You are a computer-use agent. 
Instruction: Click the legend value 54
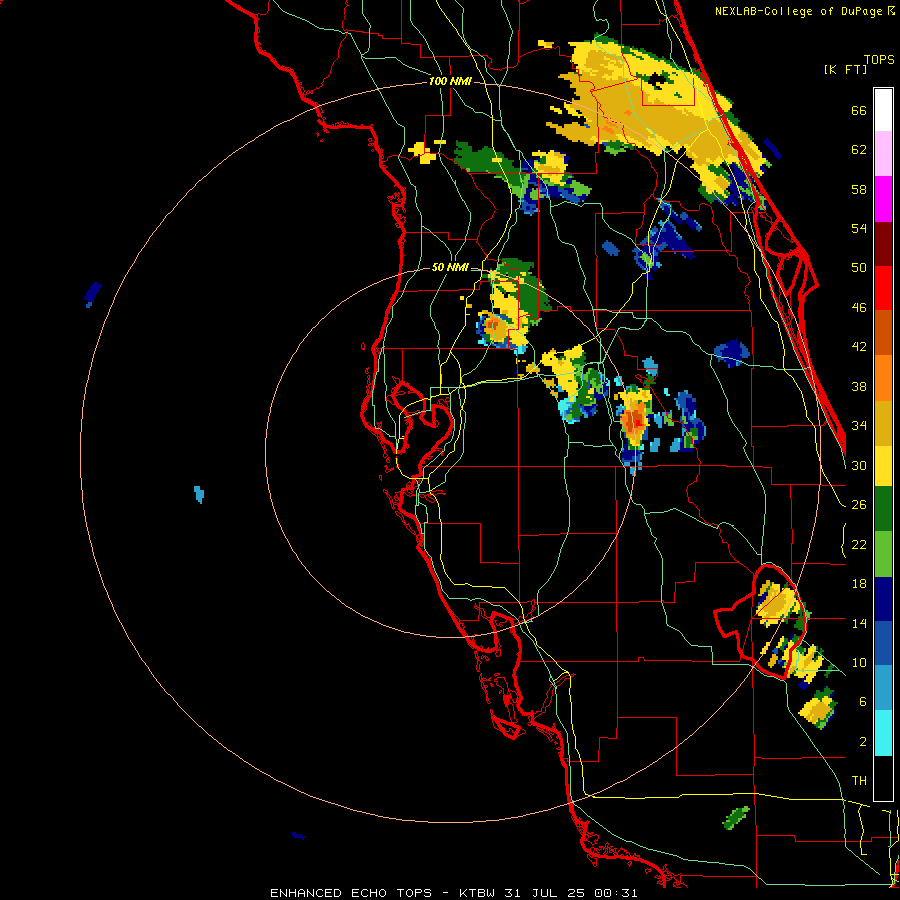coord(859,228)
